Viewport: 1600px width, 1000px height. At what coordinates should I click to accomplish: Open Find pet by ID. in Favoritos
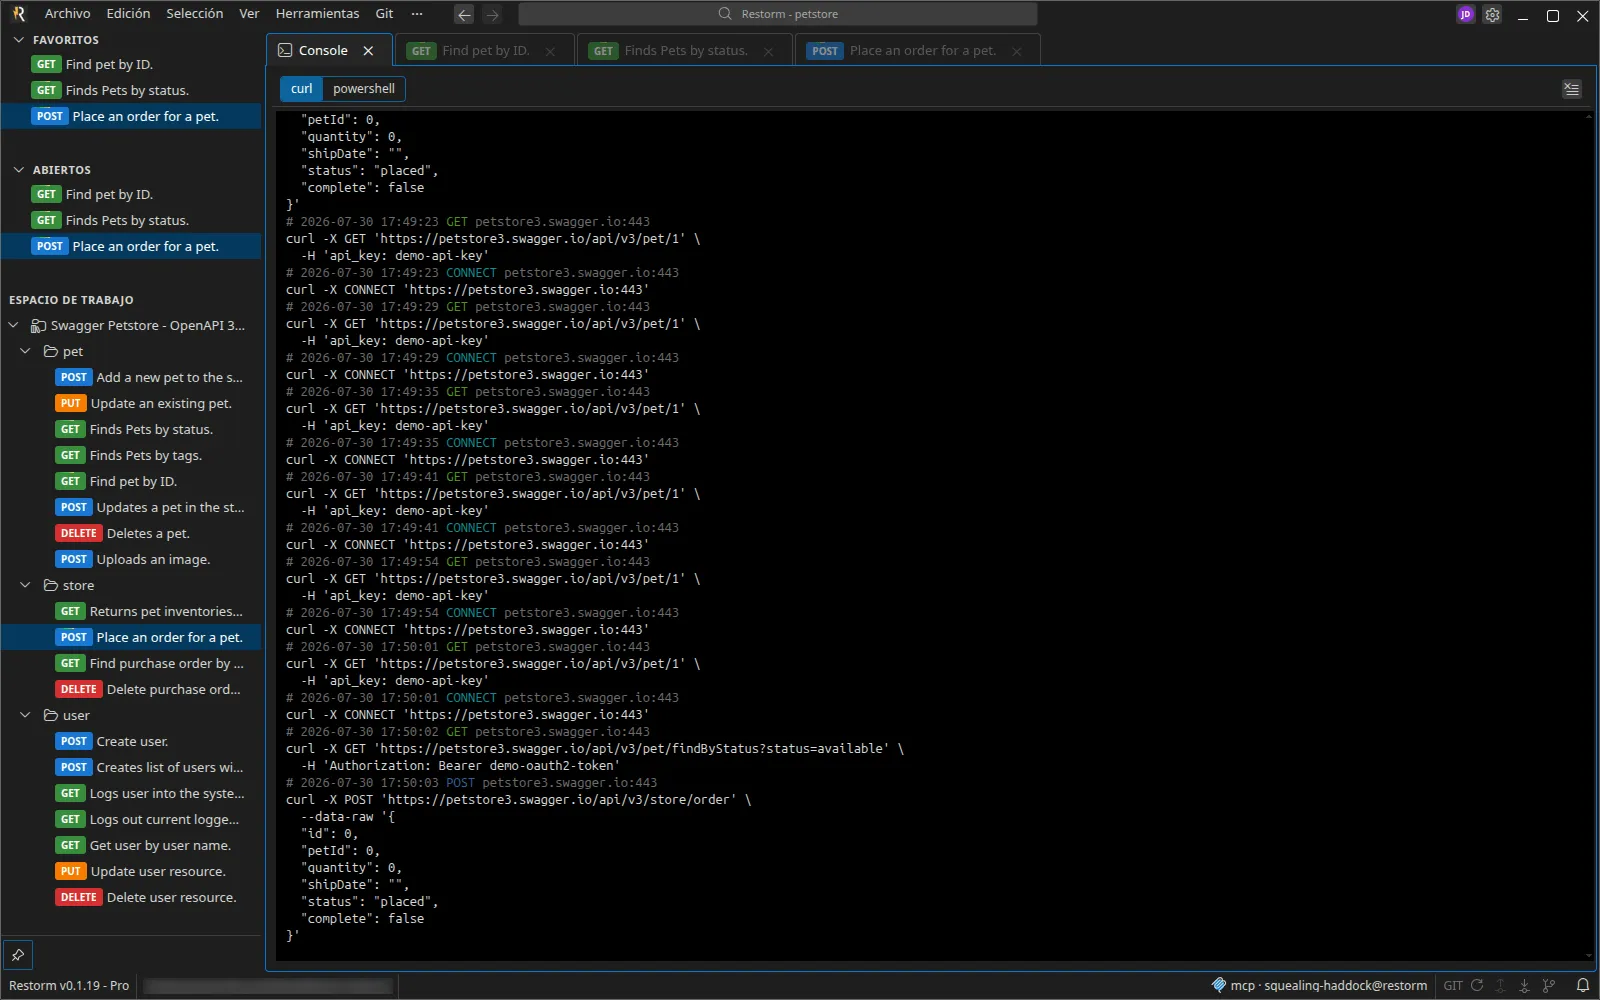(x=131, y=65)
